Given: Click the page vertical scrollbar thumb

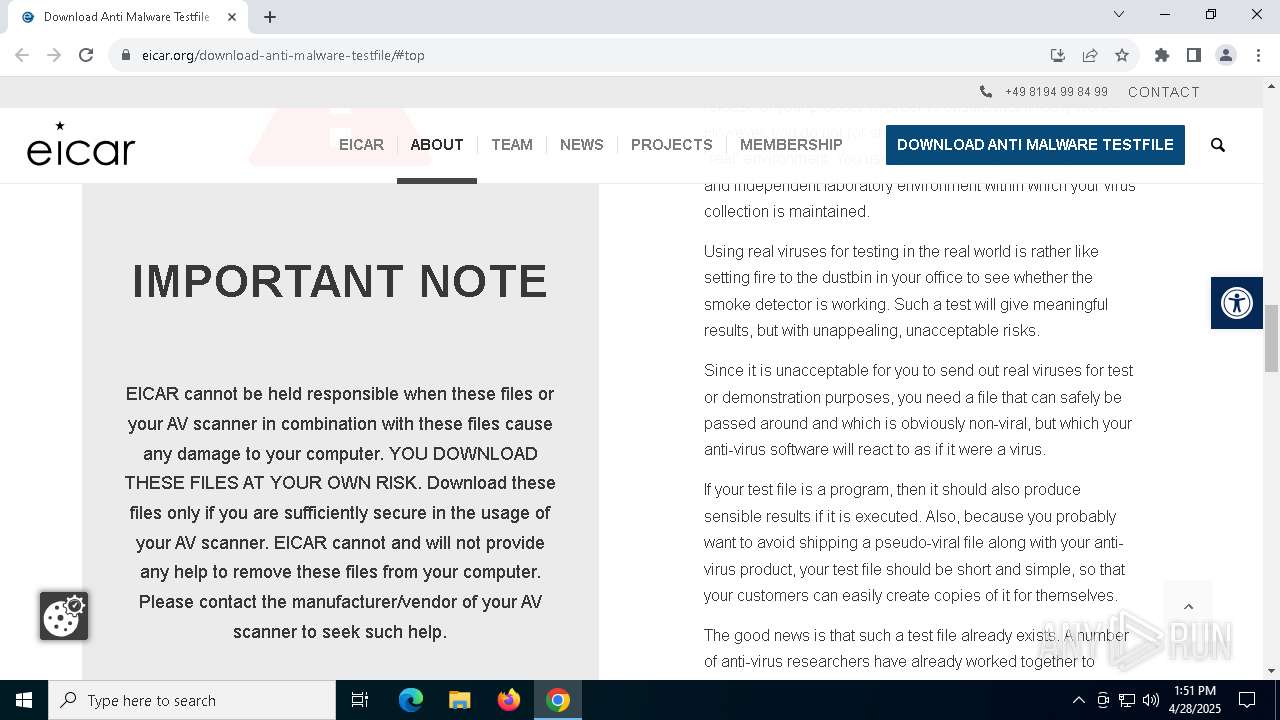Looking at the screenshot, I should (1272, 339).
